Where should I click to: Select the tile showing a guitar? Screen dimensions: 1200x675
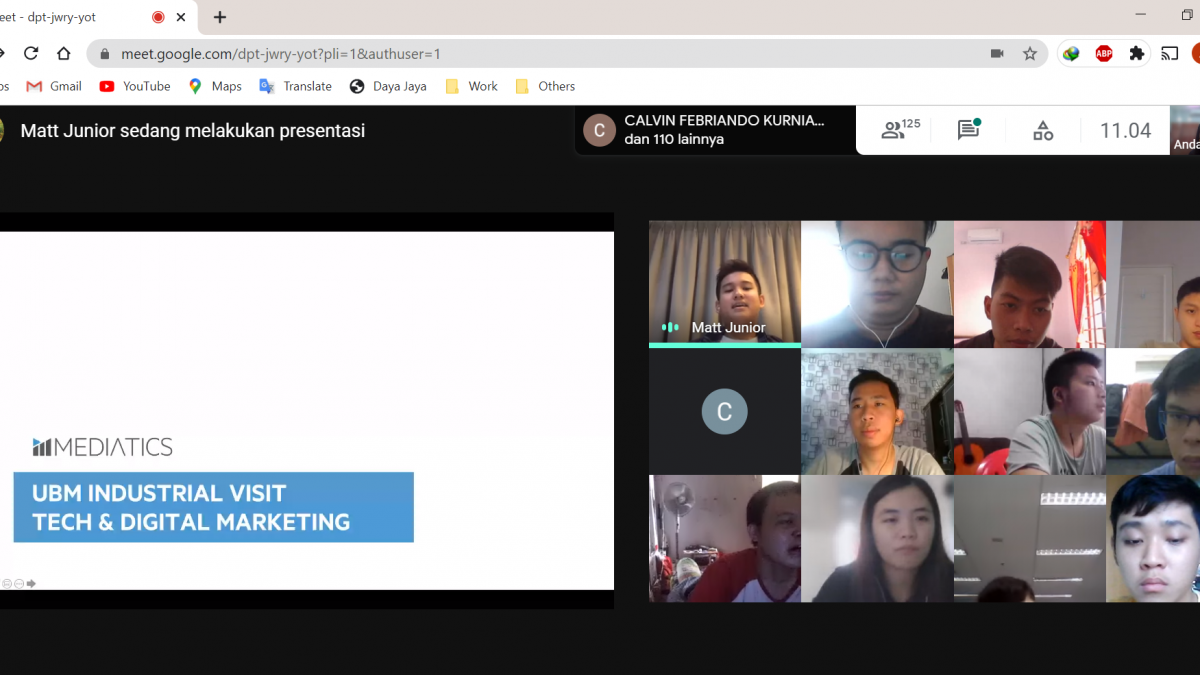tap(1030, 411)
